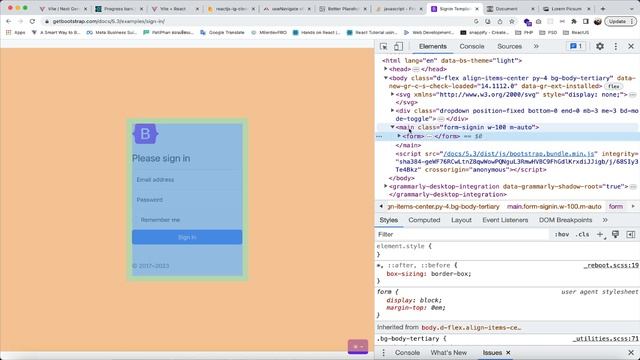Open the Apps bookmarks shortcut
The image size is (640, 360).
pyautogui.click(x=16, y=32)
